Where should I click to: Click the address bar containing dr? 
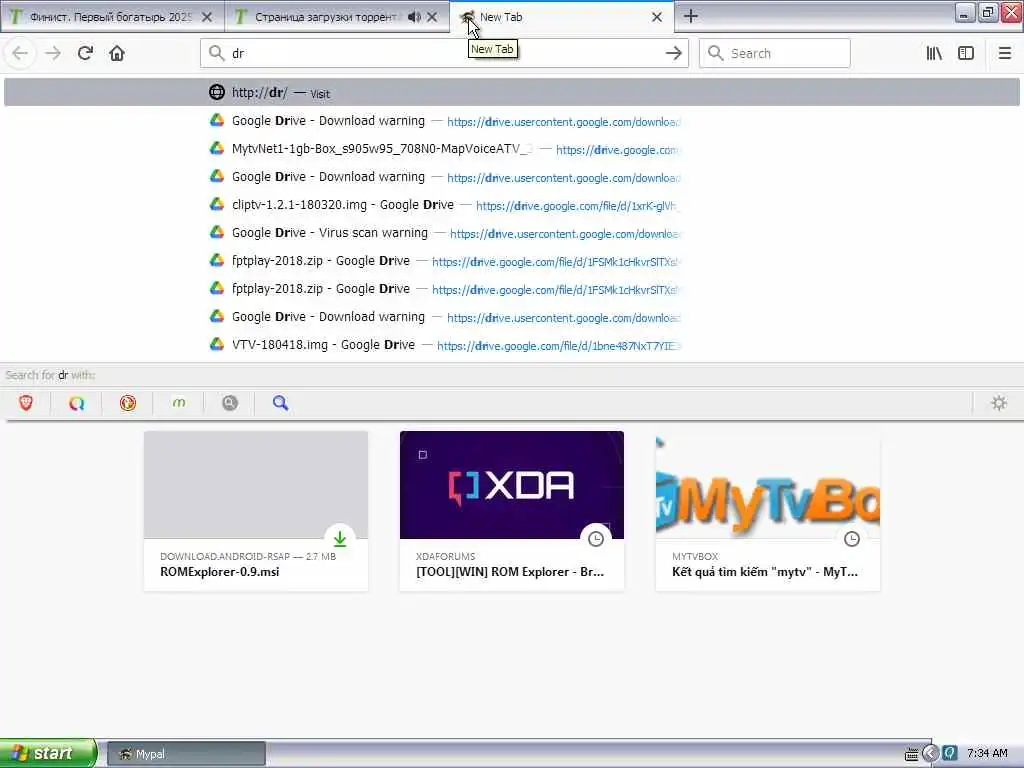pyautogui.click(x=444, y=53)
